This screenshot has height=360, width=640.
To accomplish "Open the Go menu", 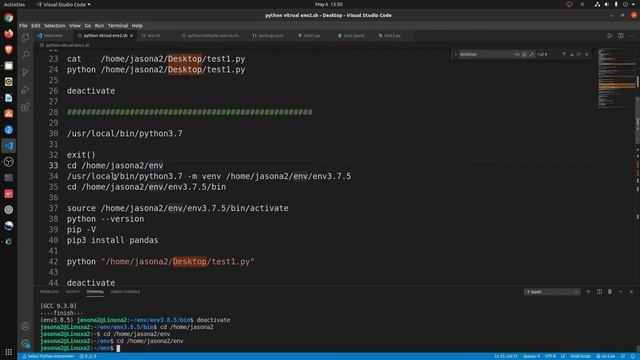I will (x=88, y=25).
